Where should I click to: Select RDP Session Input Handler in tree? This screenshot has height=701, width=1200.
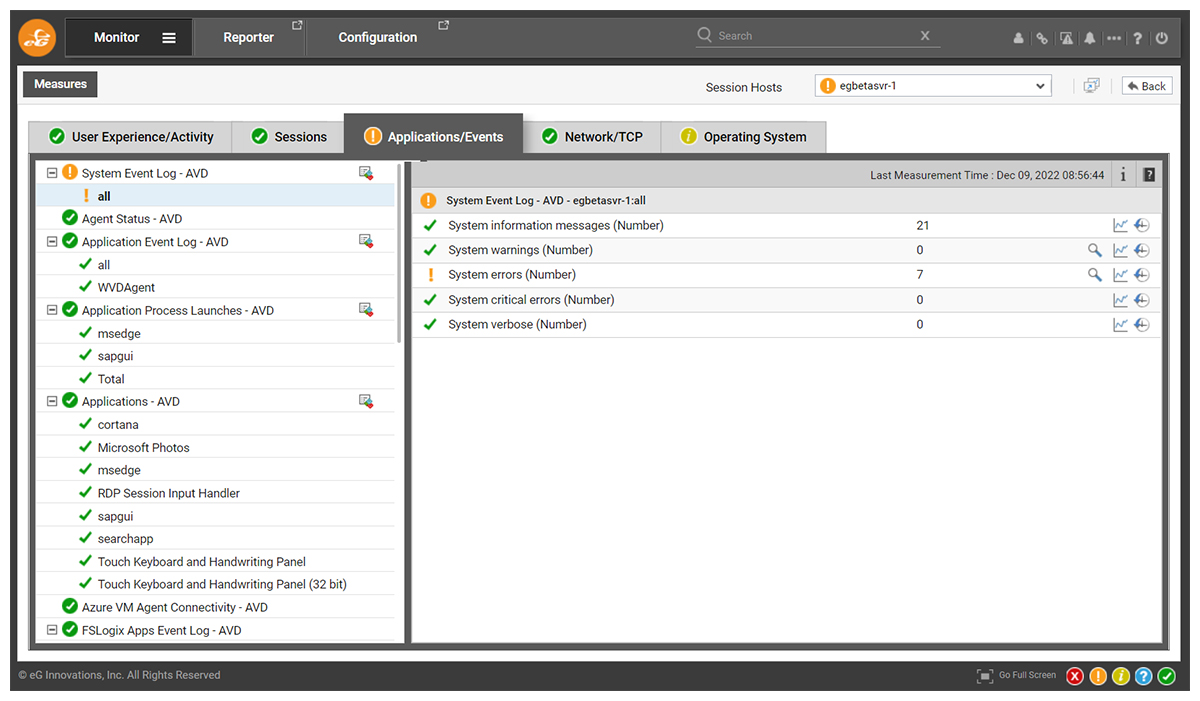(x=169, y=493)
